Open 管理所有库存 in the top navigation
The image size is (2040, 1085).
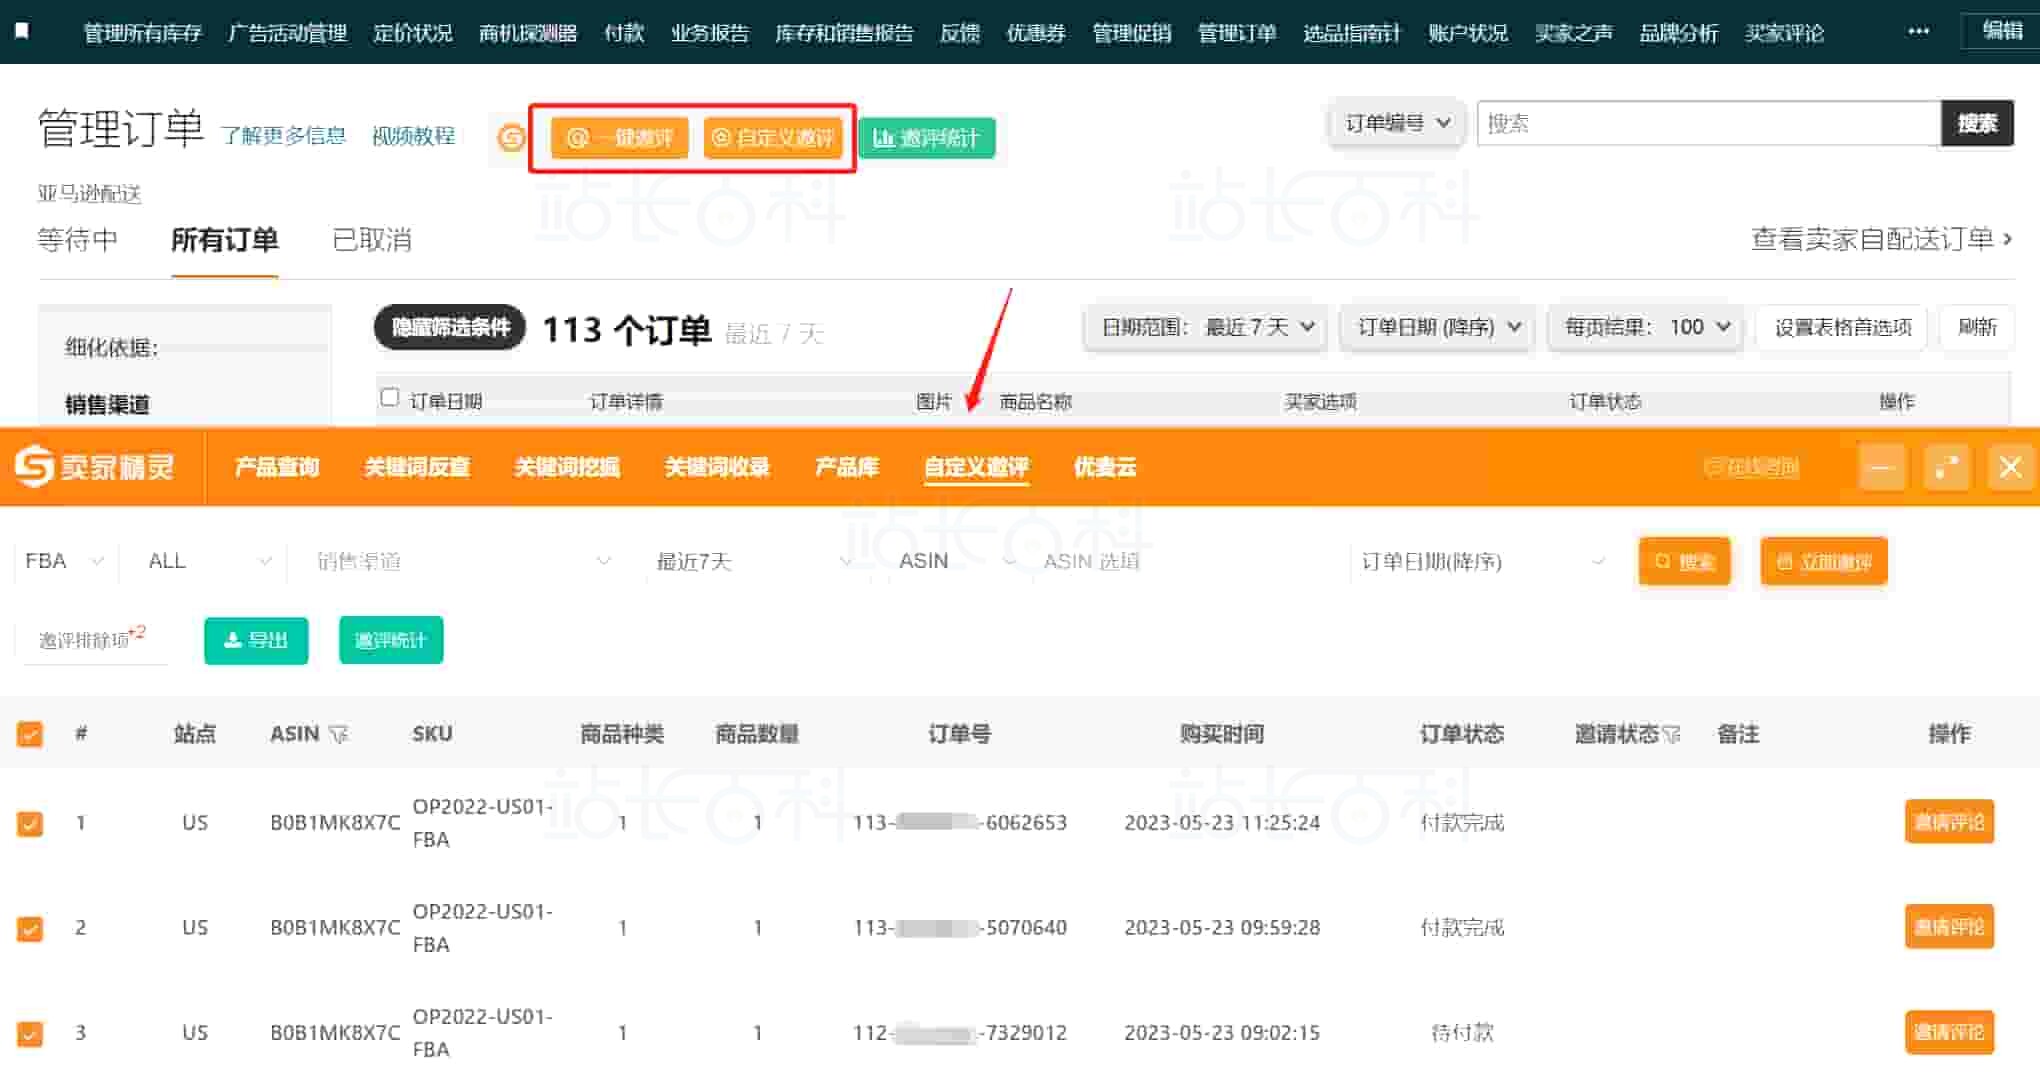(x=143, y=33)
